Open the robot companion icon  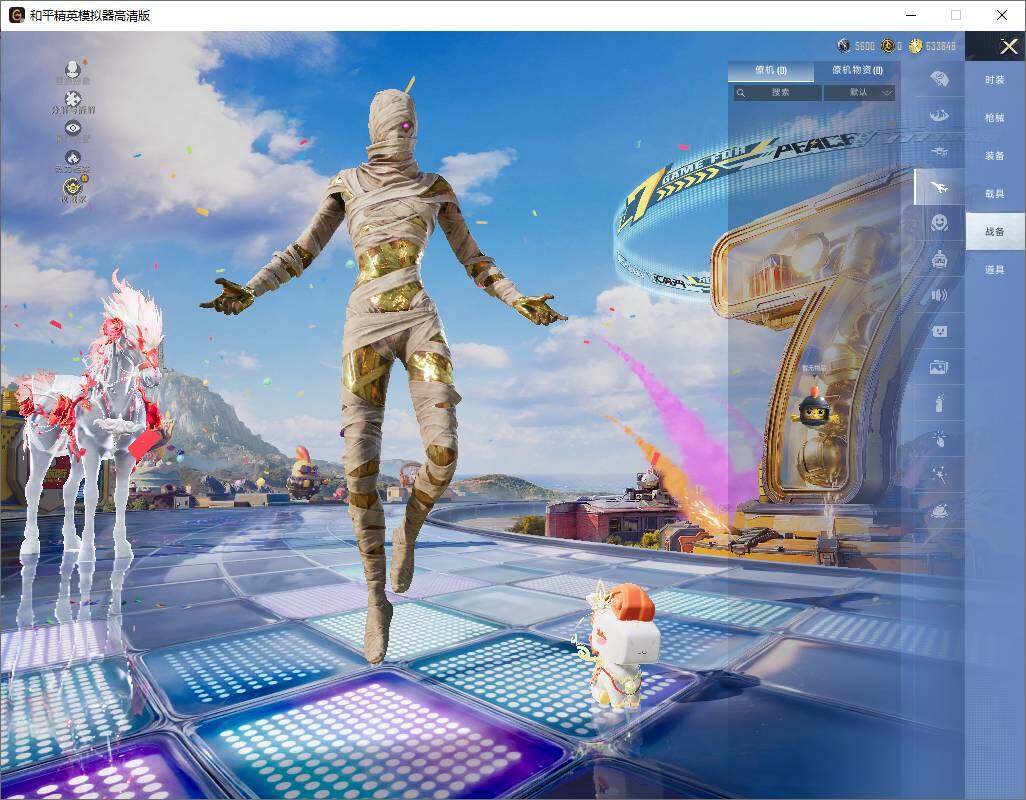[939, 259]
